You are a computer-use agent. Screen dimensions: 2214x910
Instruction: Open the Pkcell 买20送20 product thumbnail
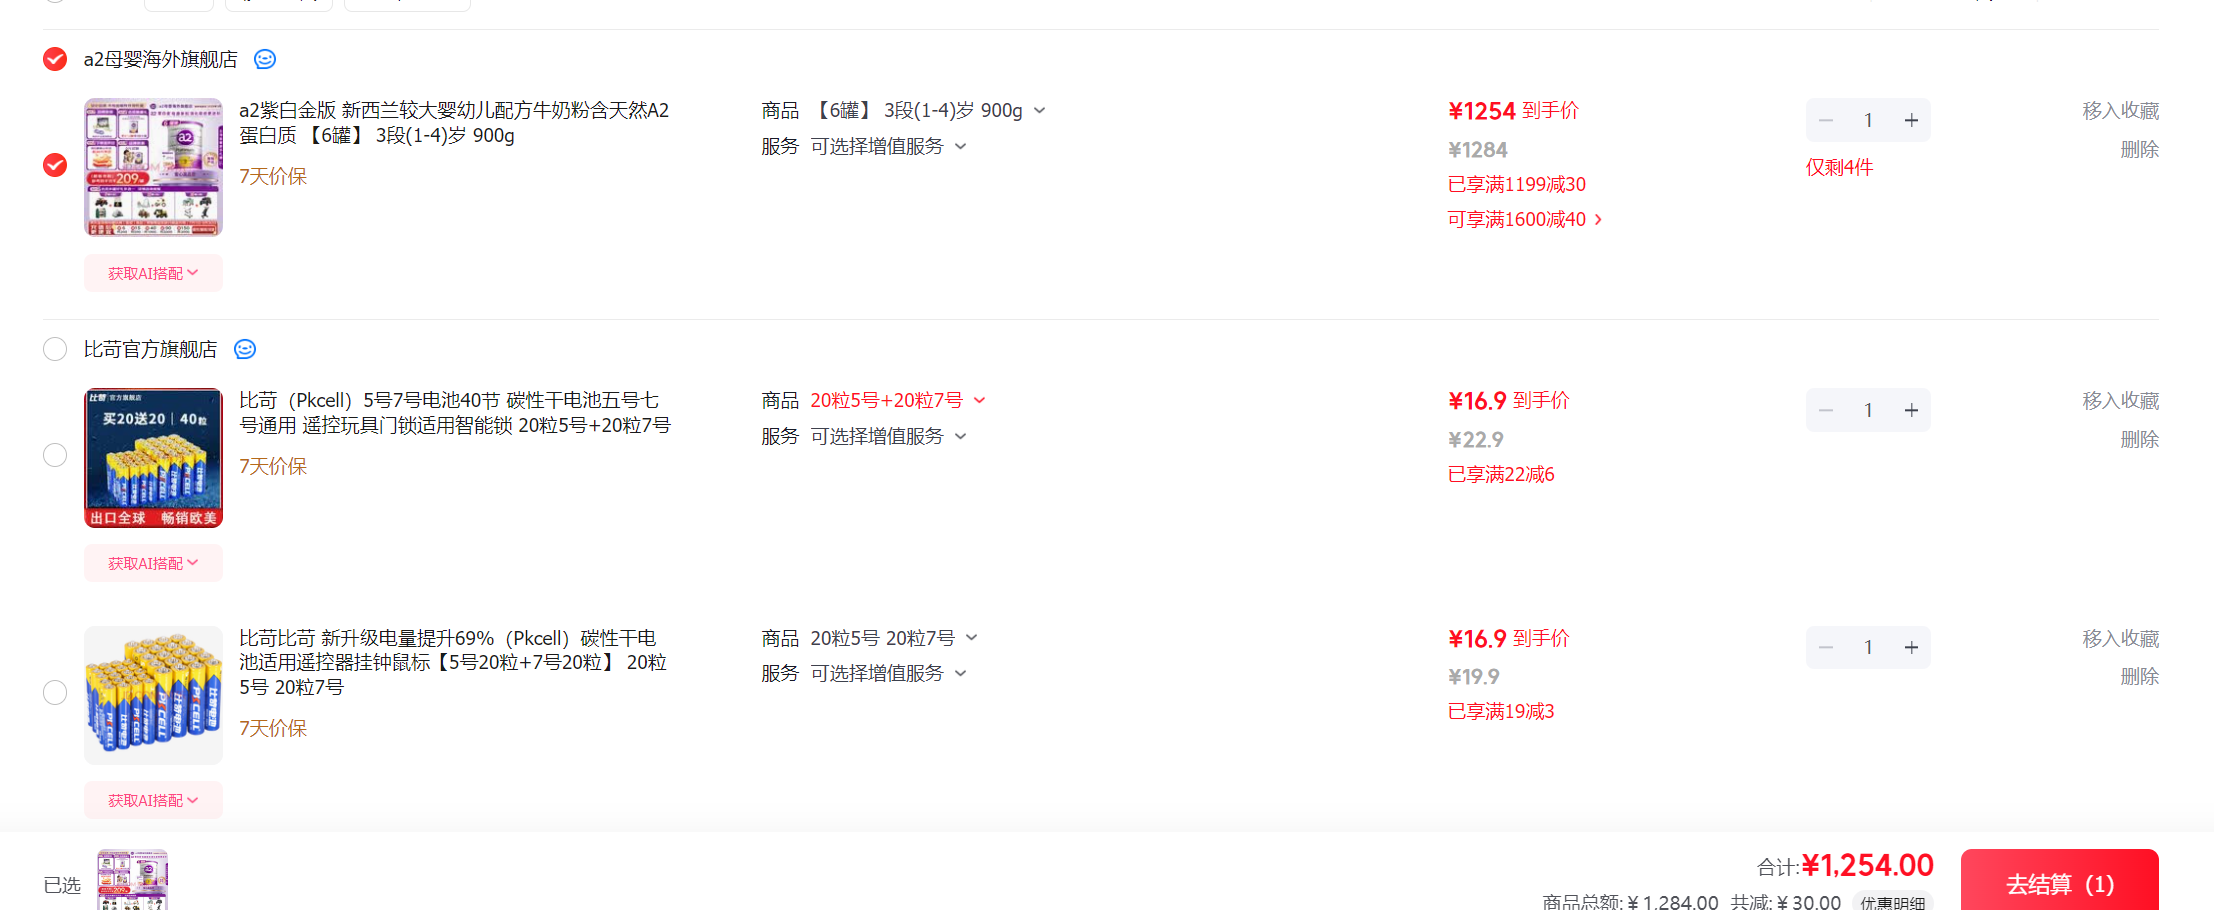click(153, 457)
